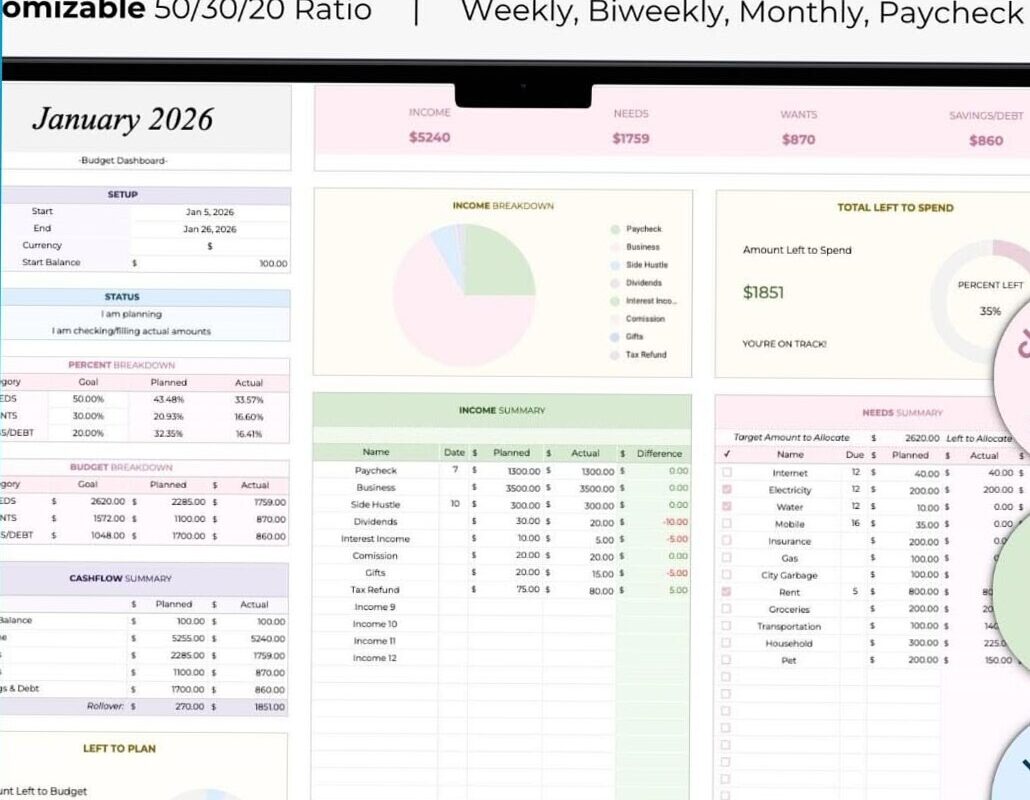Click the 'Budget Dashboard' label

pyautogui.click(x=121, y=160)
